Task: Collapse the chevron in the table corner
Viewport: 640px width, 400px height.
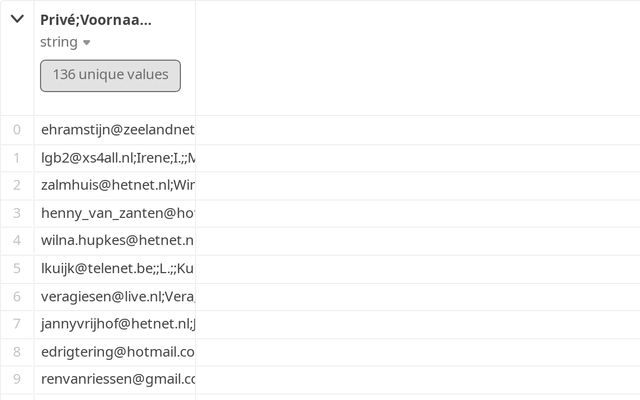Action: coord(17,19)
